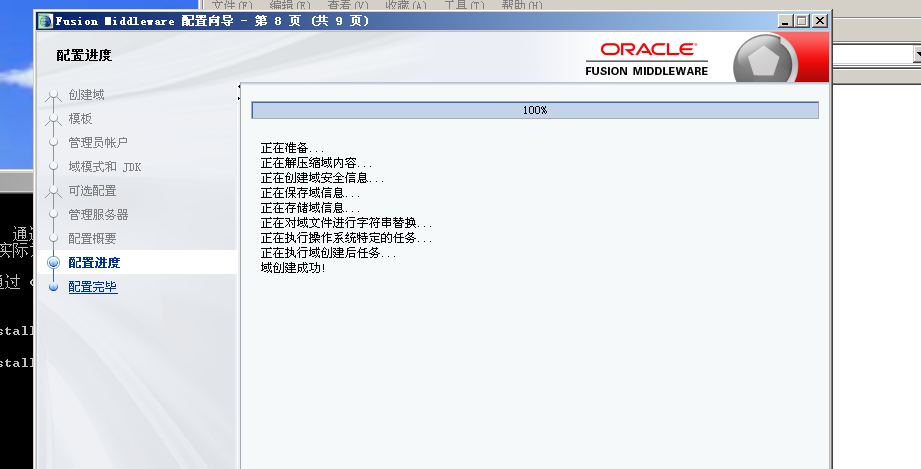Click the wizard title 第 8 页 (共 9 页)
Screen dimensions: 921x469
[x=312, y=21]
